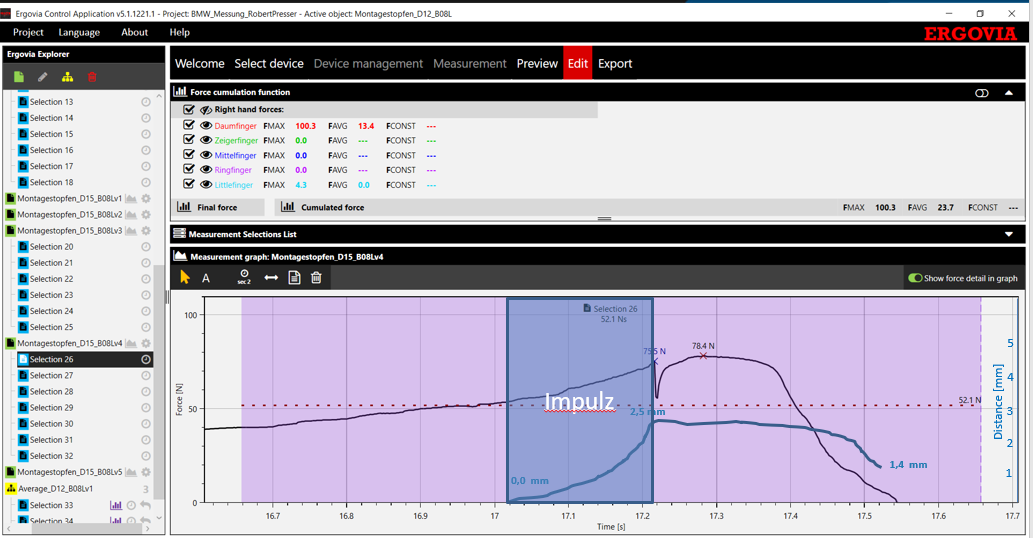The width and height of the screenshot is (1033, 538).
Task: Click the red trash icon in Ergovia Explorer
Action: click(x=91, y=77)
